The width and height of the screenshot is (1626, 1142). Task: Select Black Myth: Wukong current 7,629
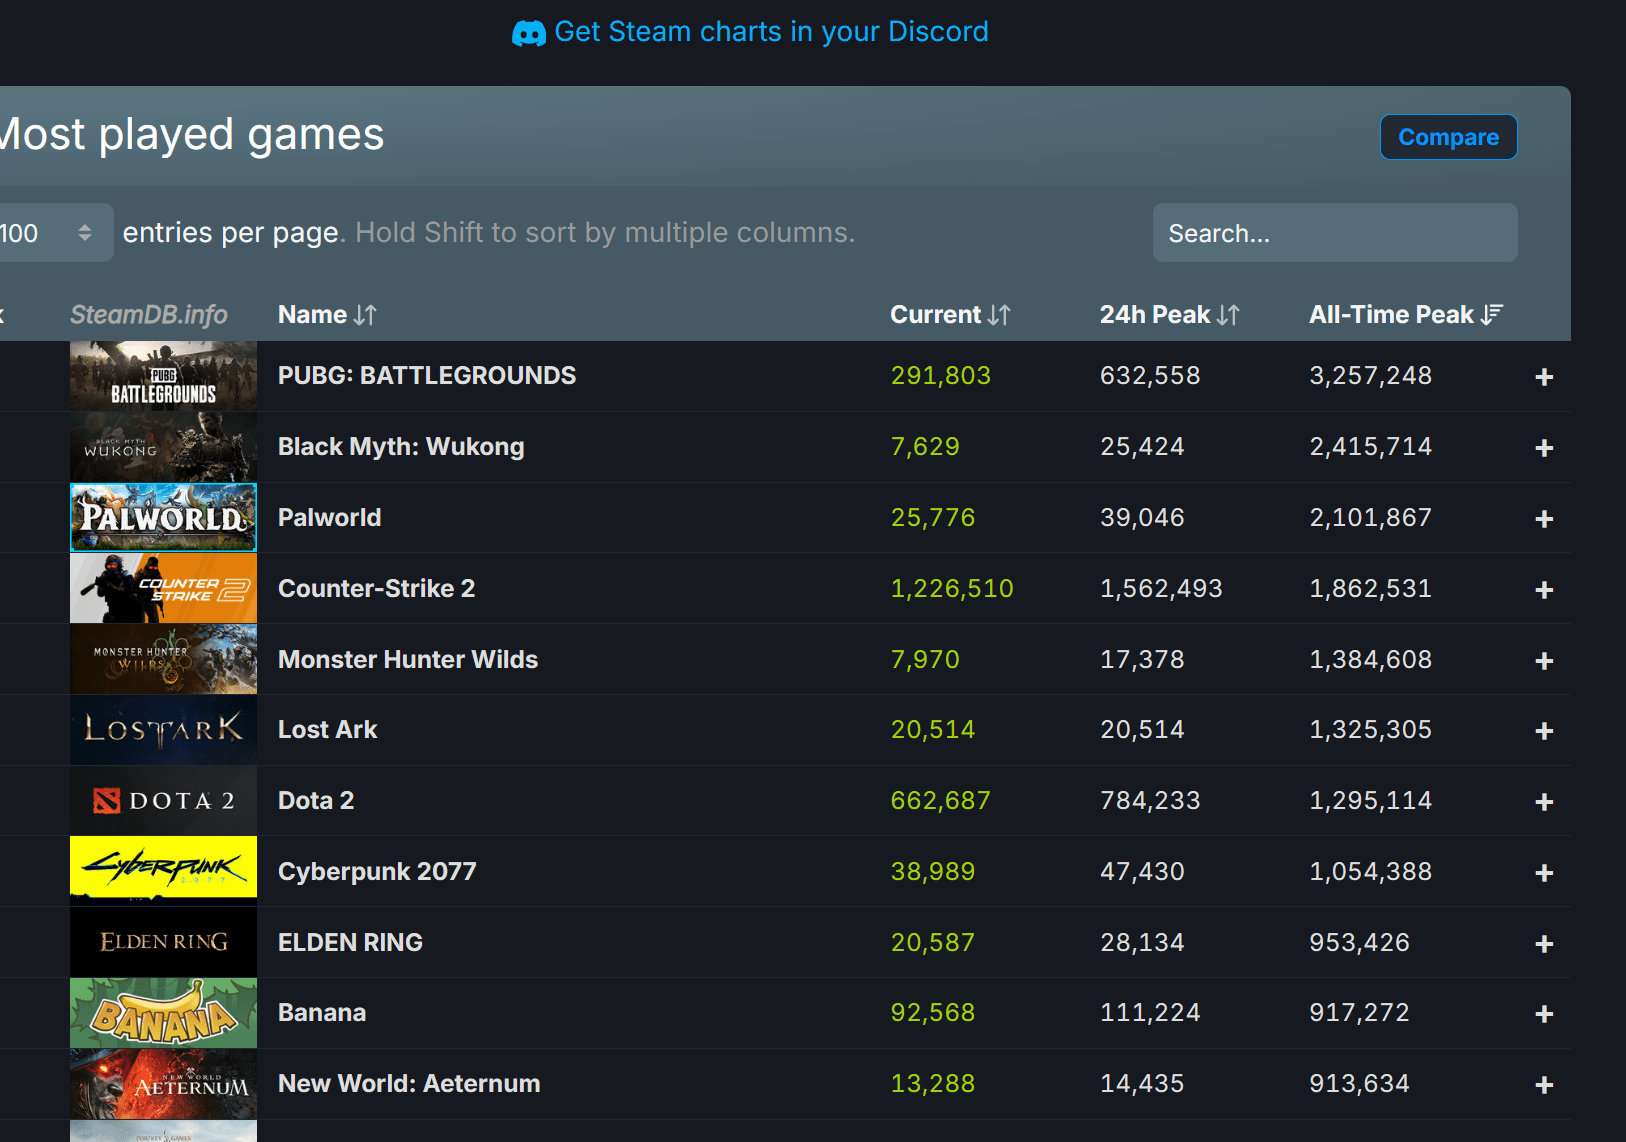(925, 447)
